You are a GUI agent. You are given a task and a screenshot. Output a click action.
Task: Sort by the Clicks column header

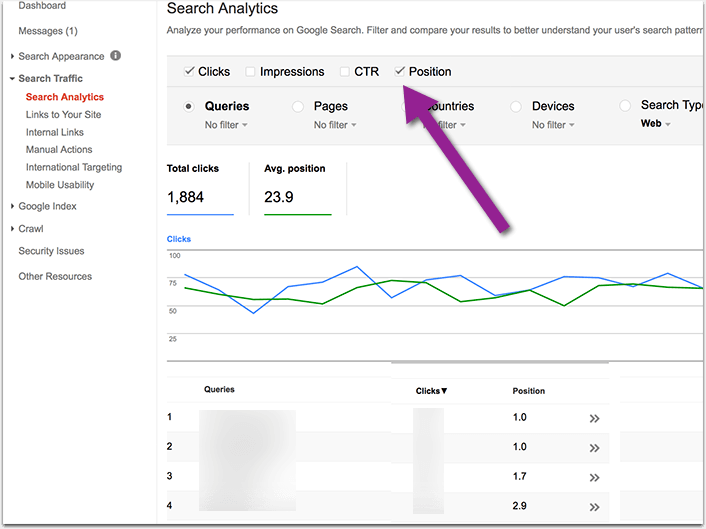click(431, 391)
